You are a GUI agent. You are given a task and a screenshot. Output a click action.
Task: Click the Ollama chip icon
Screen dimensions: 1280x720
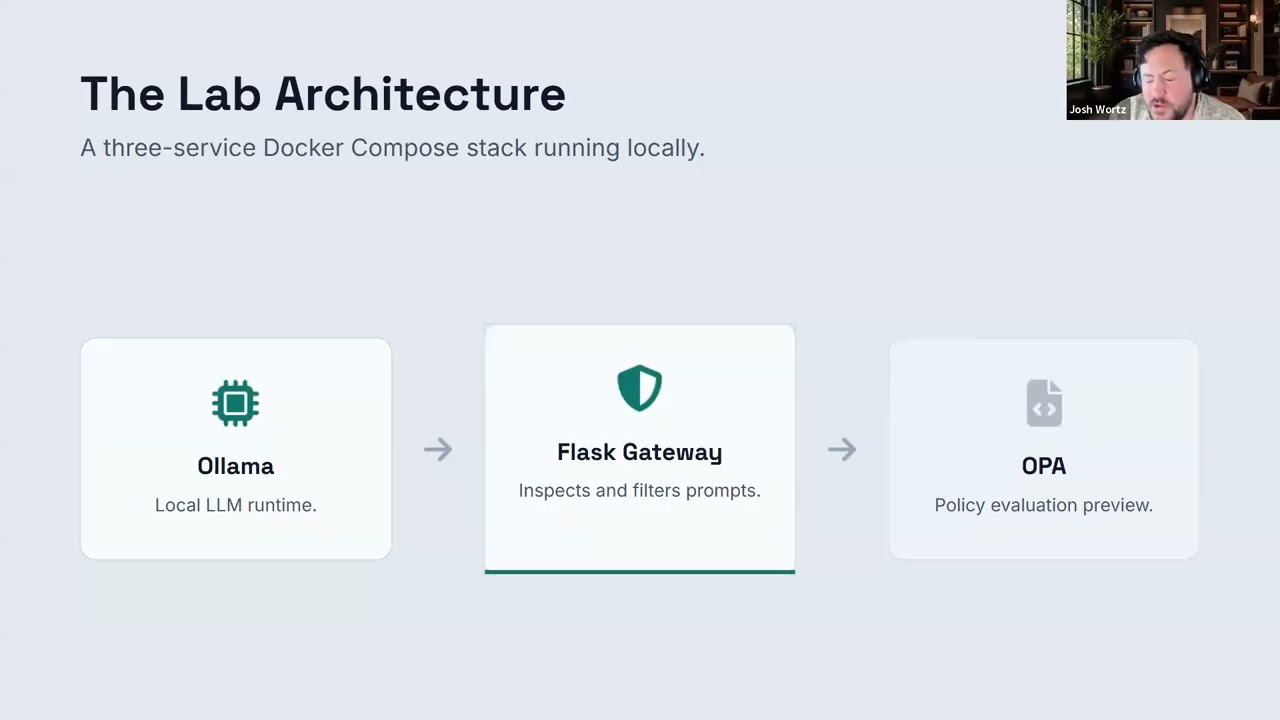[x=236, y=403]
